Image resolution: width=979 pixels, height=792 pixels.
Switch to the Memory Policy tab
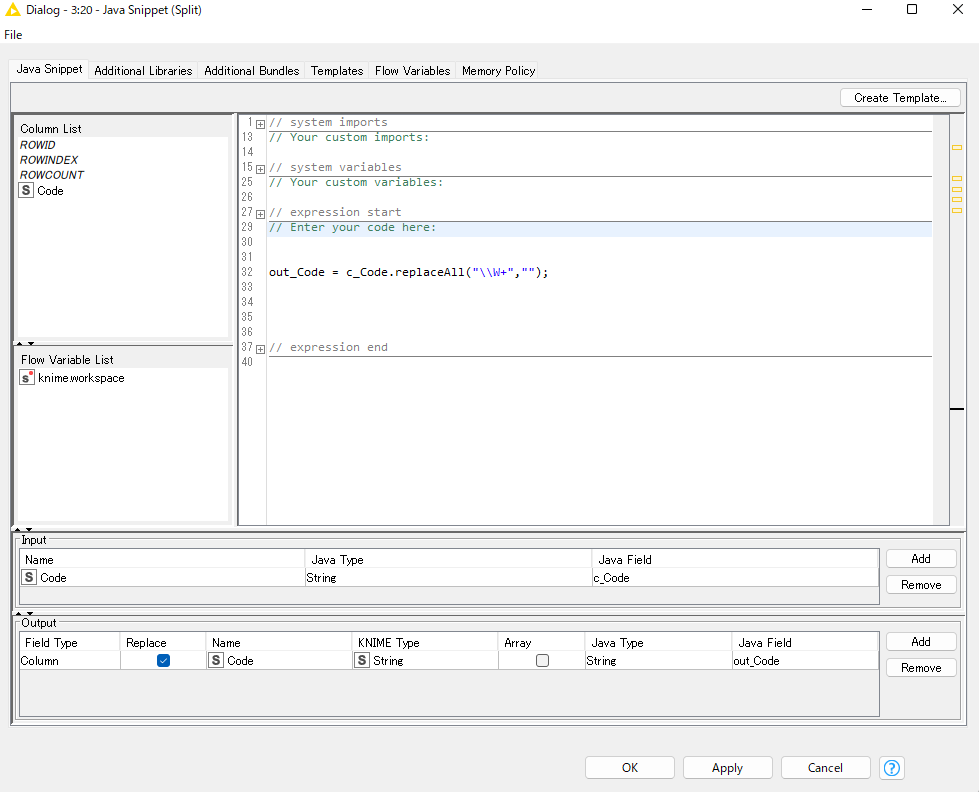[498, 71]
